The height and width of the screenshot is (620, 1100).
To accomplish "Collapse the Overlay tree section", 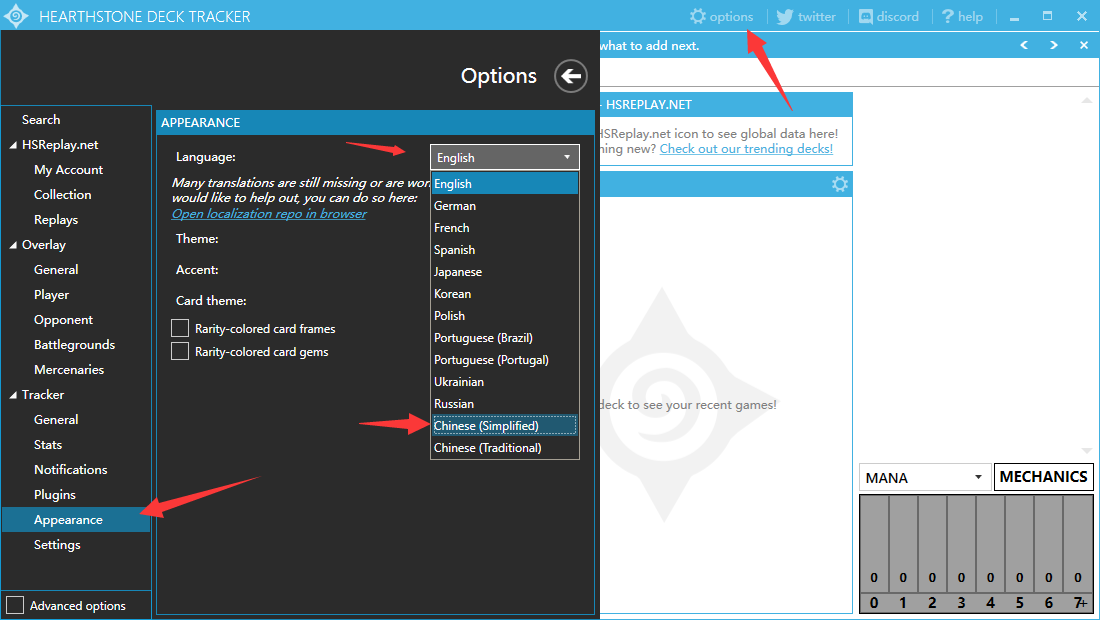I will tap(13, 245).
